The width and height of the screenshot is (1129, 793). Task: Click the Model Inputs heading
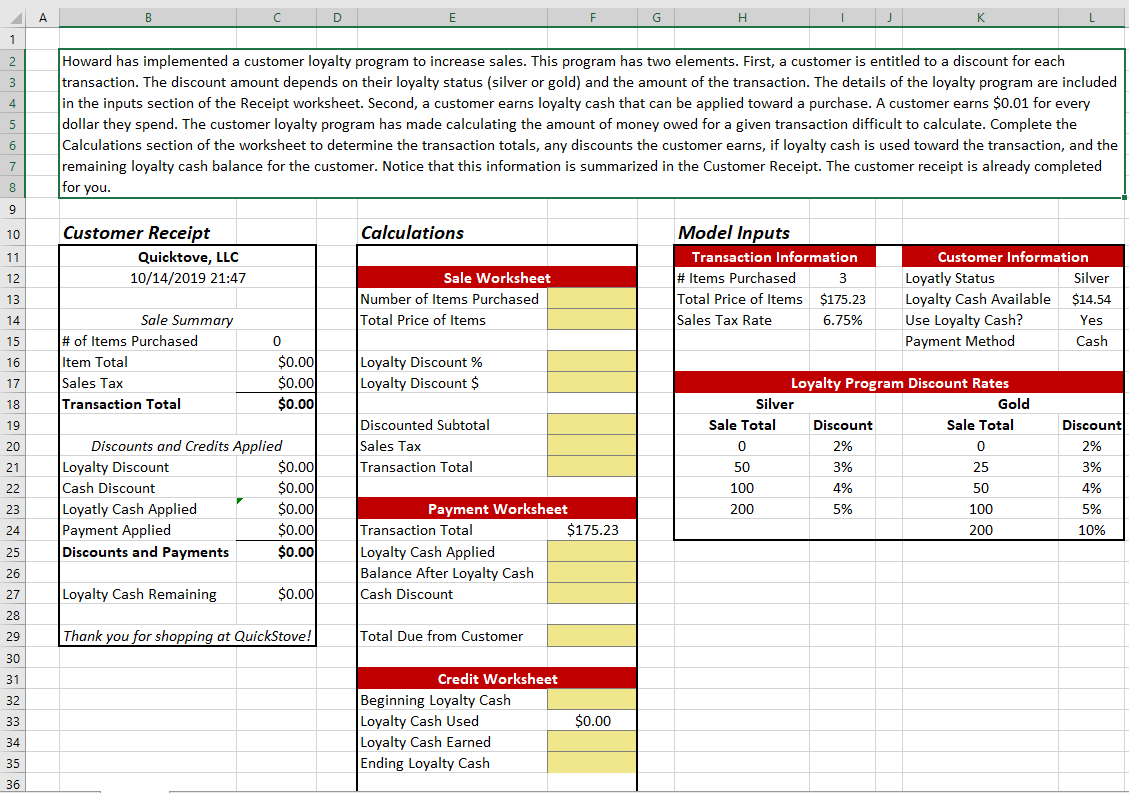point(734,233)
